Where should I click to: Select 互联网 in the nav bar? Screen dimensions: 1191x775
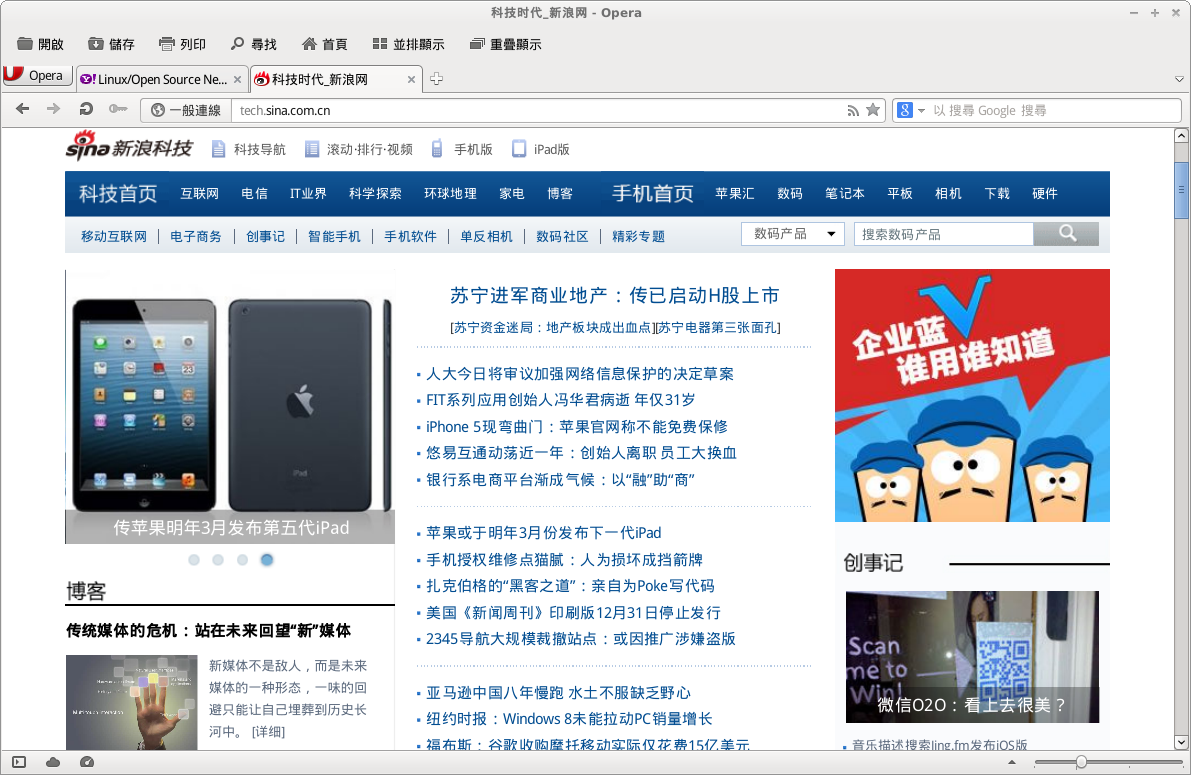[199, 194]
